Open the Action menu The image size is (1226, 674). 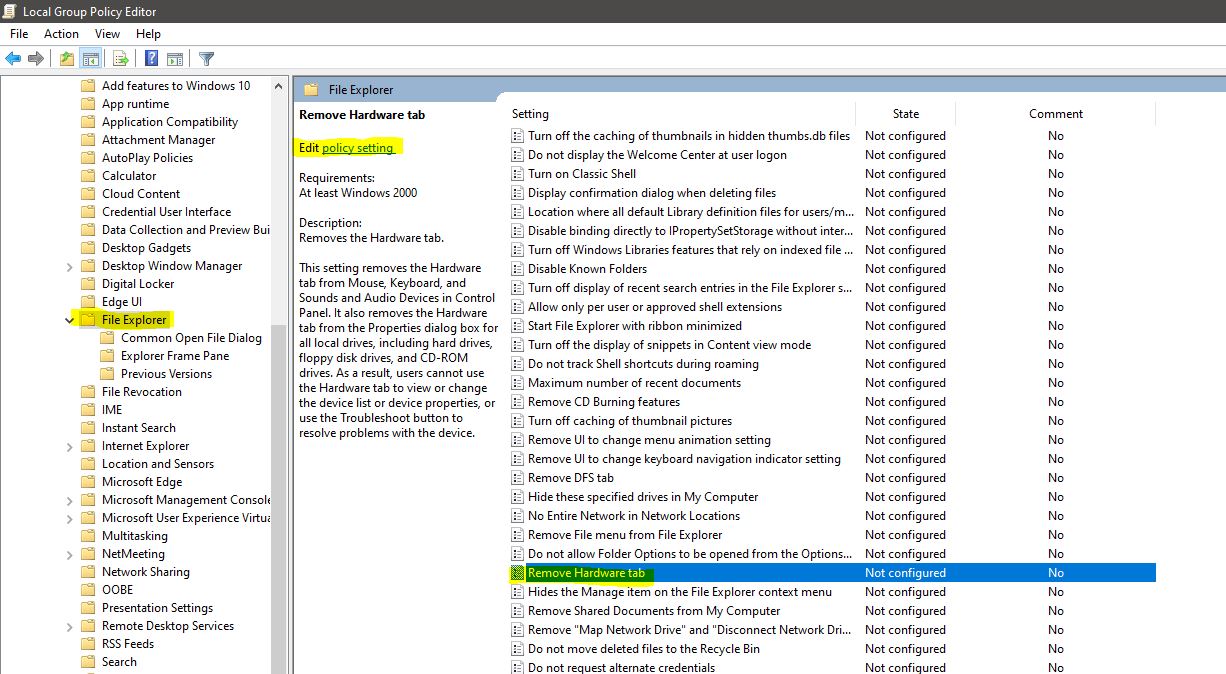tap(61, 33)
